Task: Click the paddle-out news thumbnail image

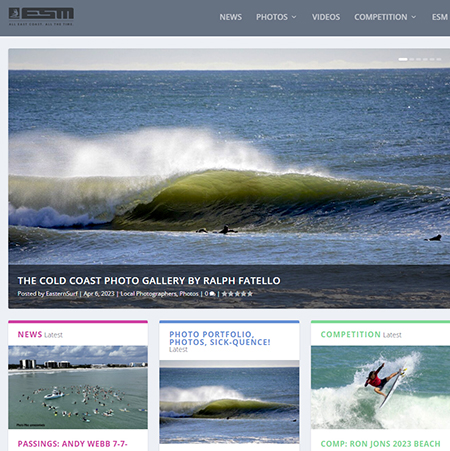Action: click(78, 387)
